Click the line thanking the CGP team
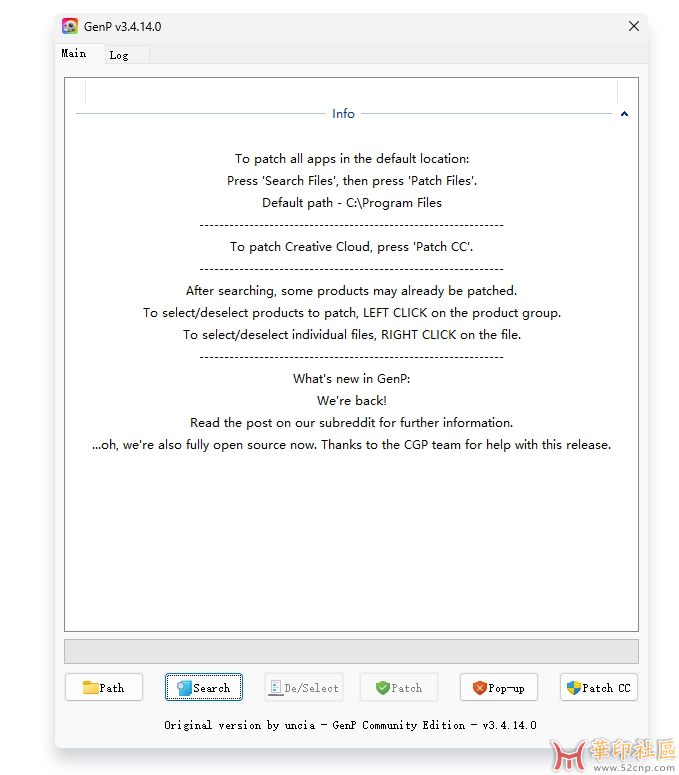 point(351,445)
